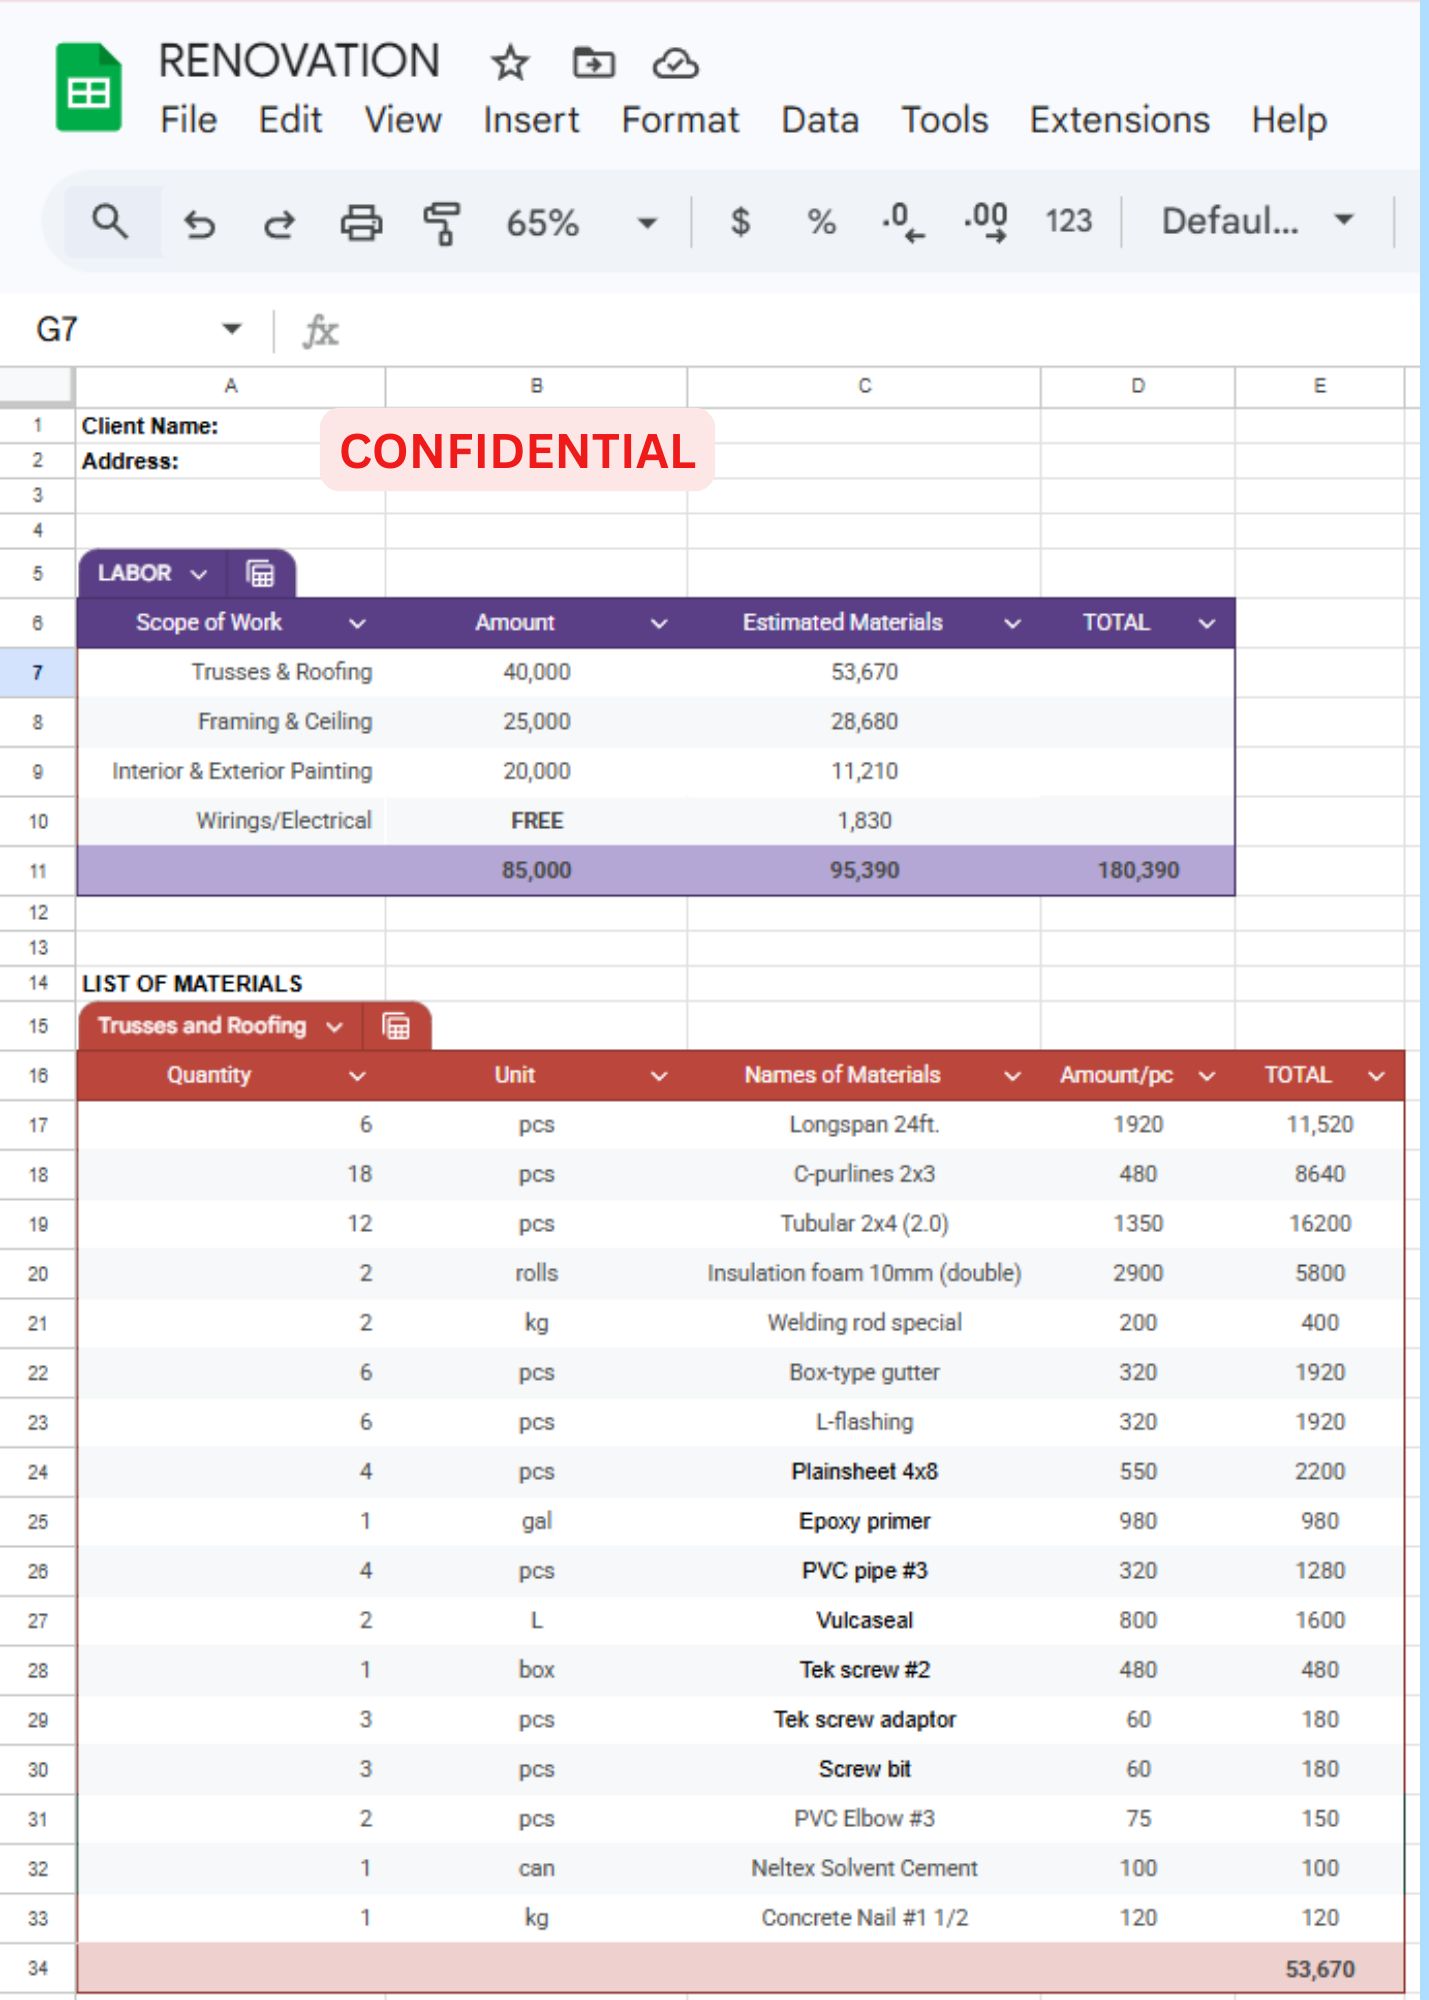Click the select all corner box
Viewport: 1429px width, 2000px height.
37,386
